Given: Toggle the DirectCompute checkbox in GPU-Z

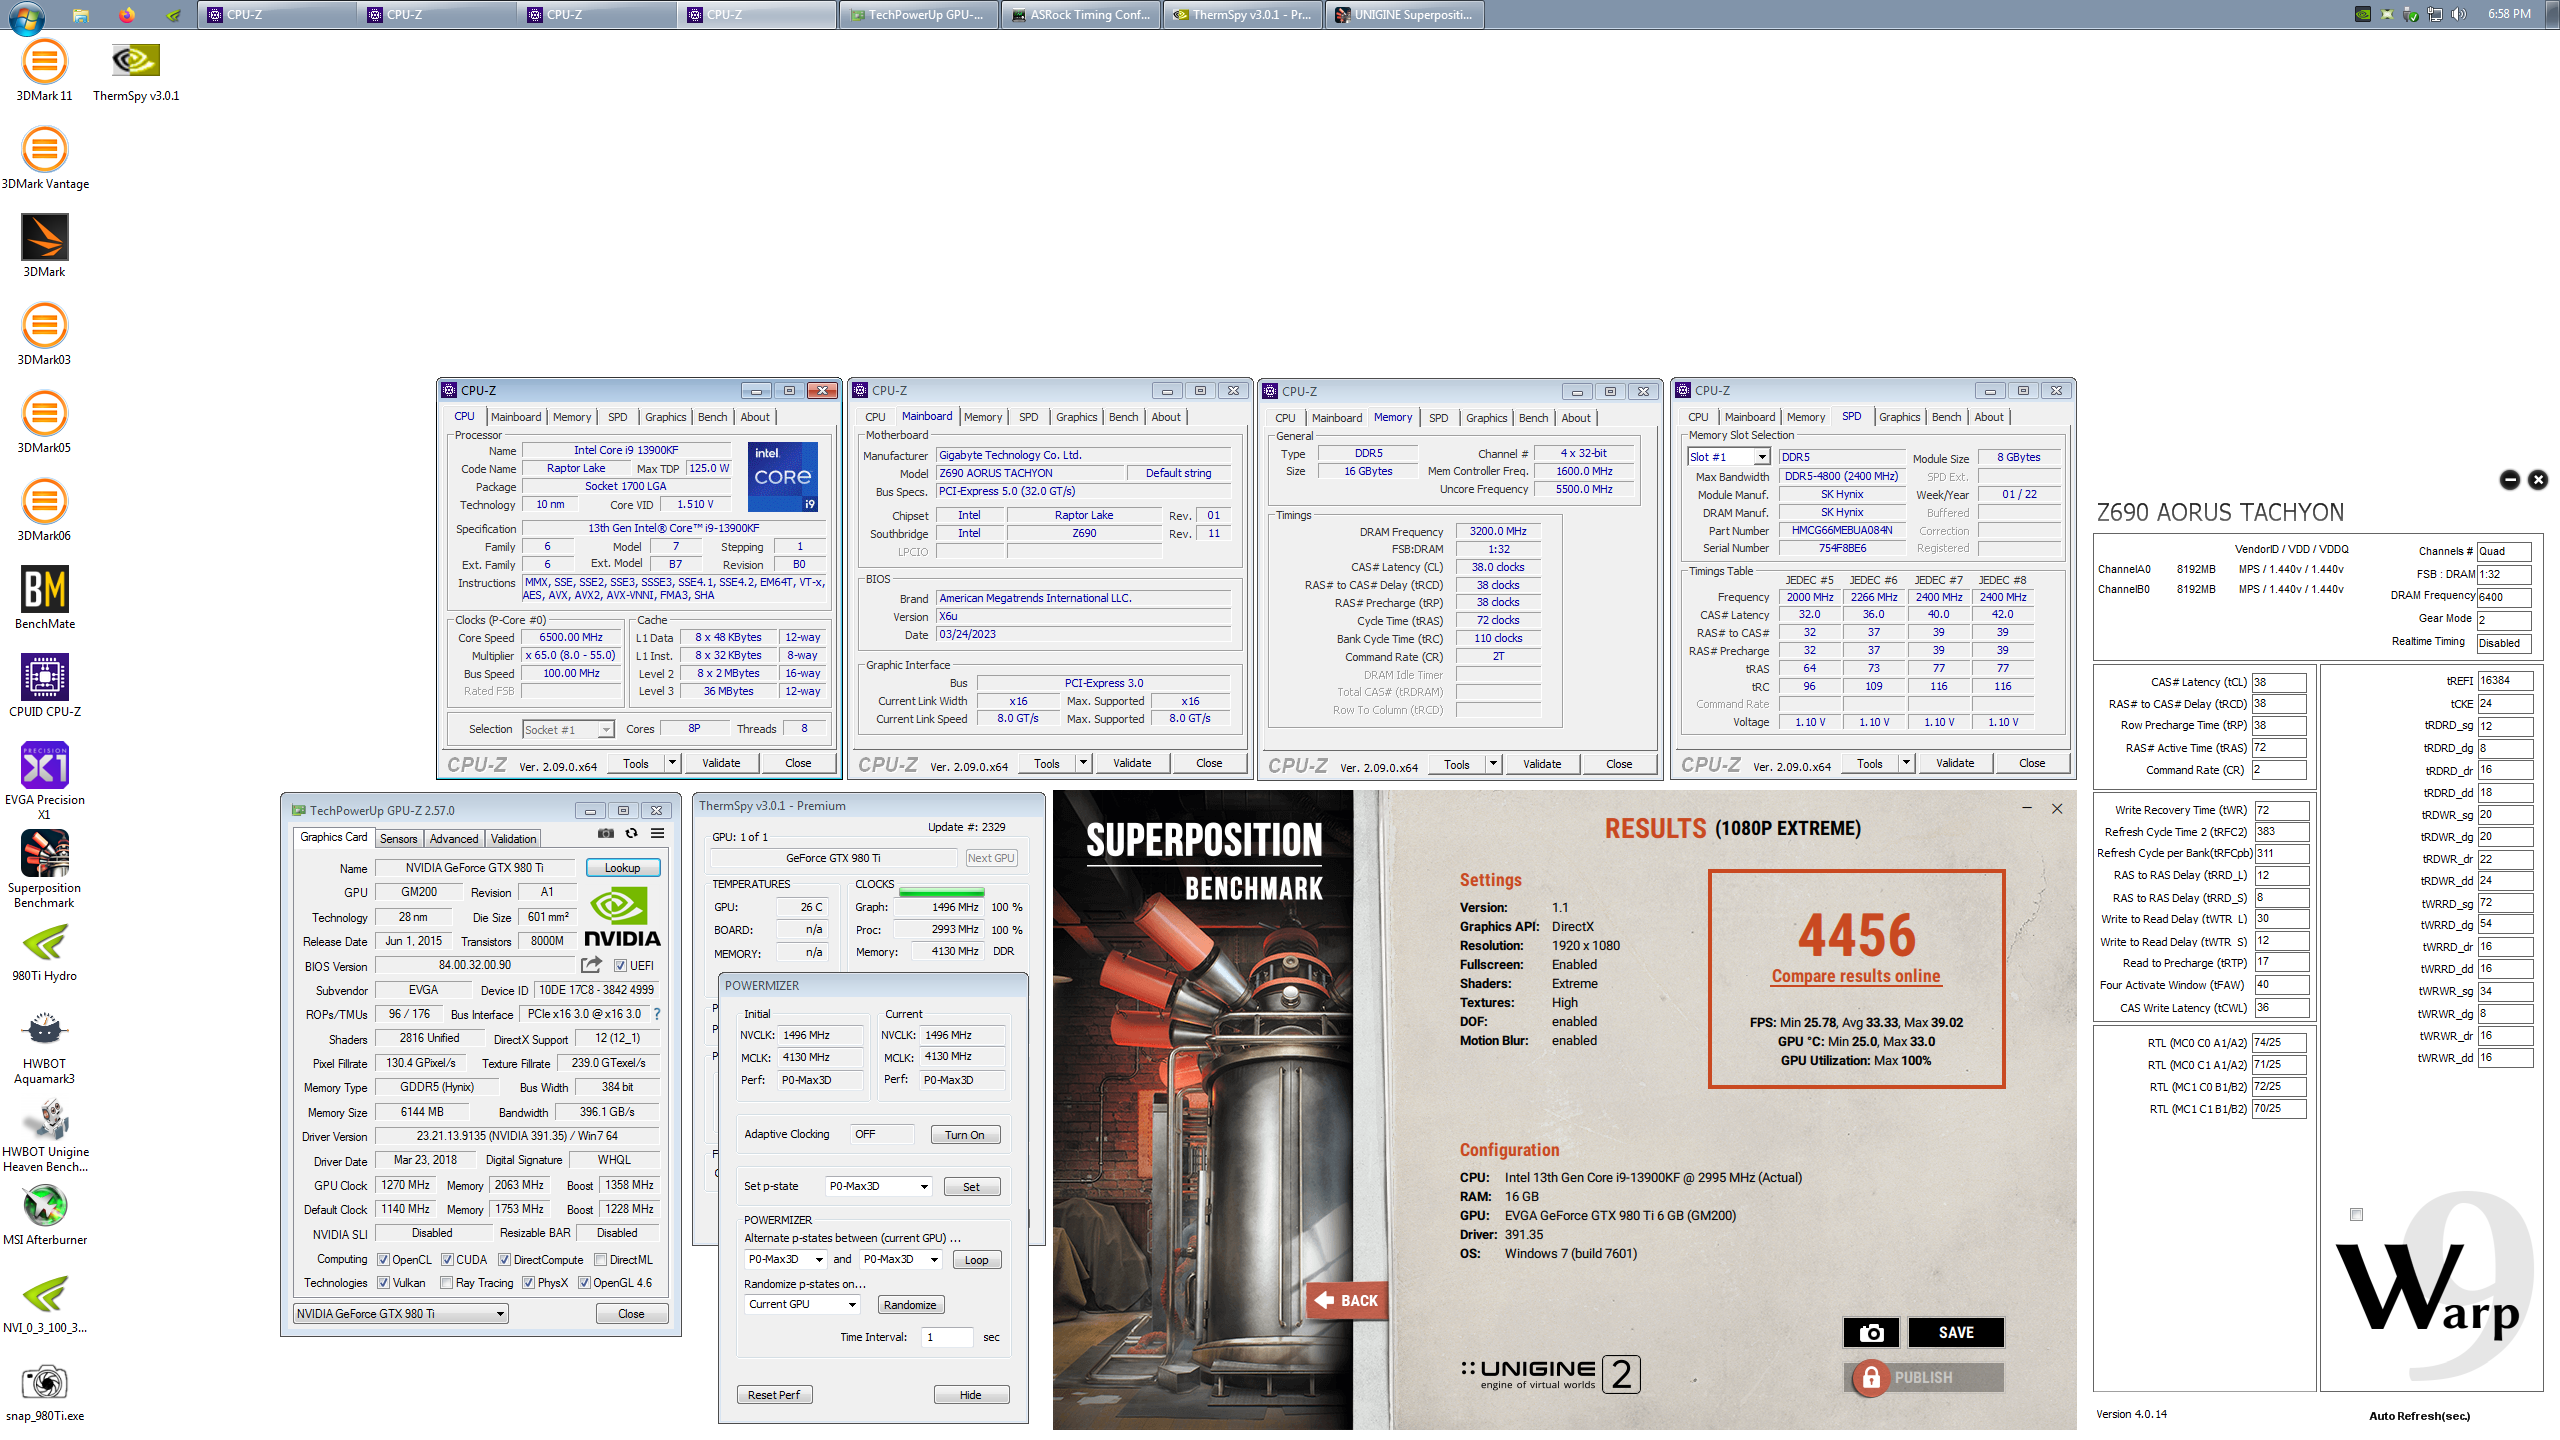Looking at the screenshot, I should (504, 1260).
